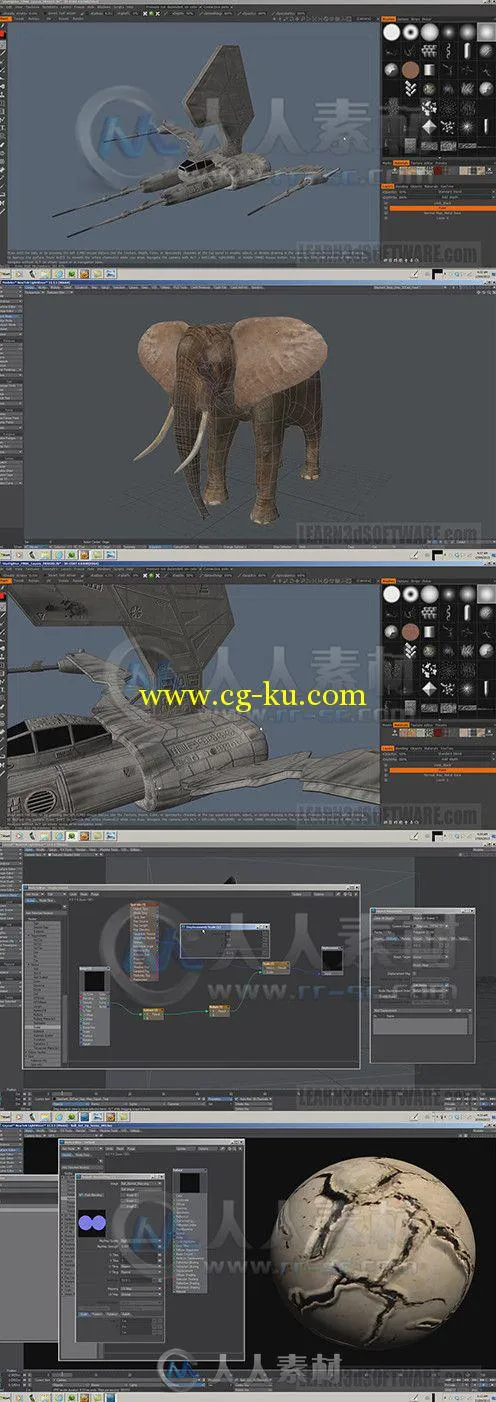Select the Displacement node popup title bar
Viewport: 496px width, 1402px height.
pos(225,927)
